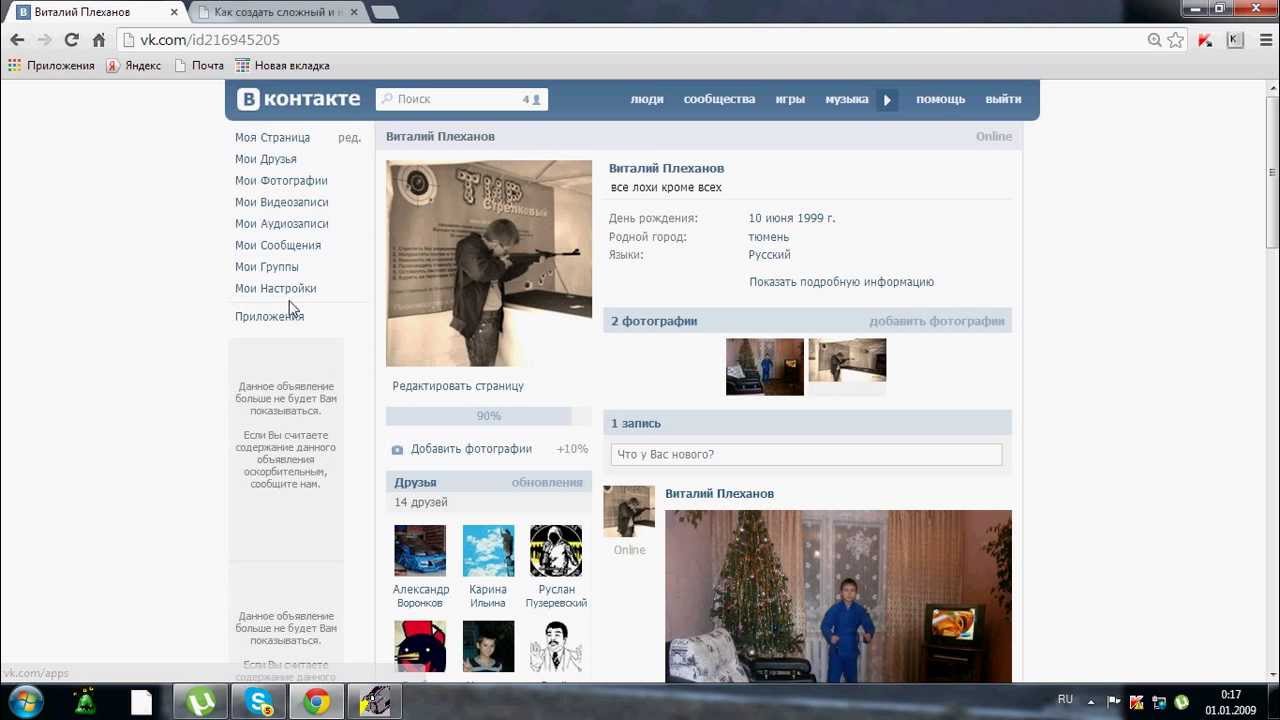
Task: Click выйти to log out
Action: pos(1003,99)
